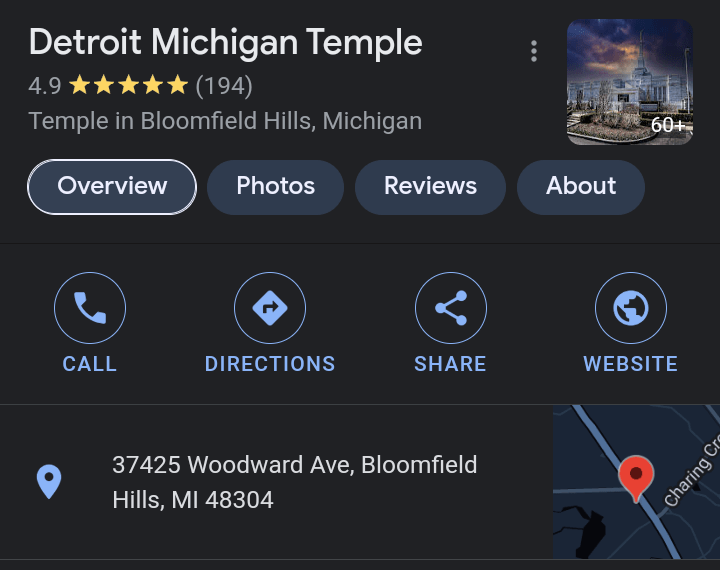Click the SHARE text label
The height and width of the screenshot is (570, 720).
(450, 364)
